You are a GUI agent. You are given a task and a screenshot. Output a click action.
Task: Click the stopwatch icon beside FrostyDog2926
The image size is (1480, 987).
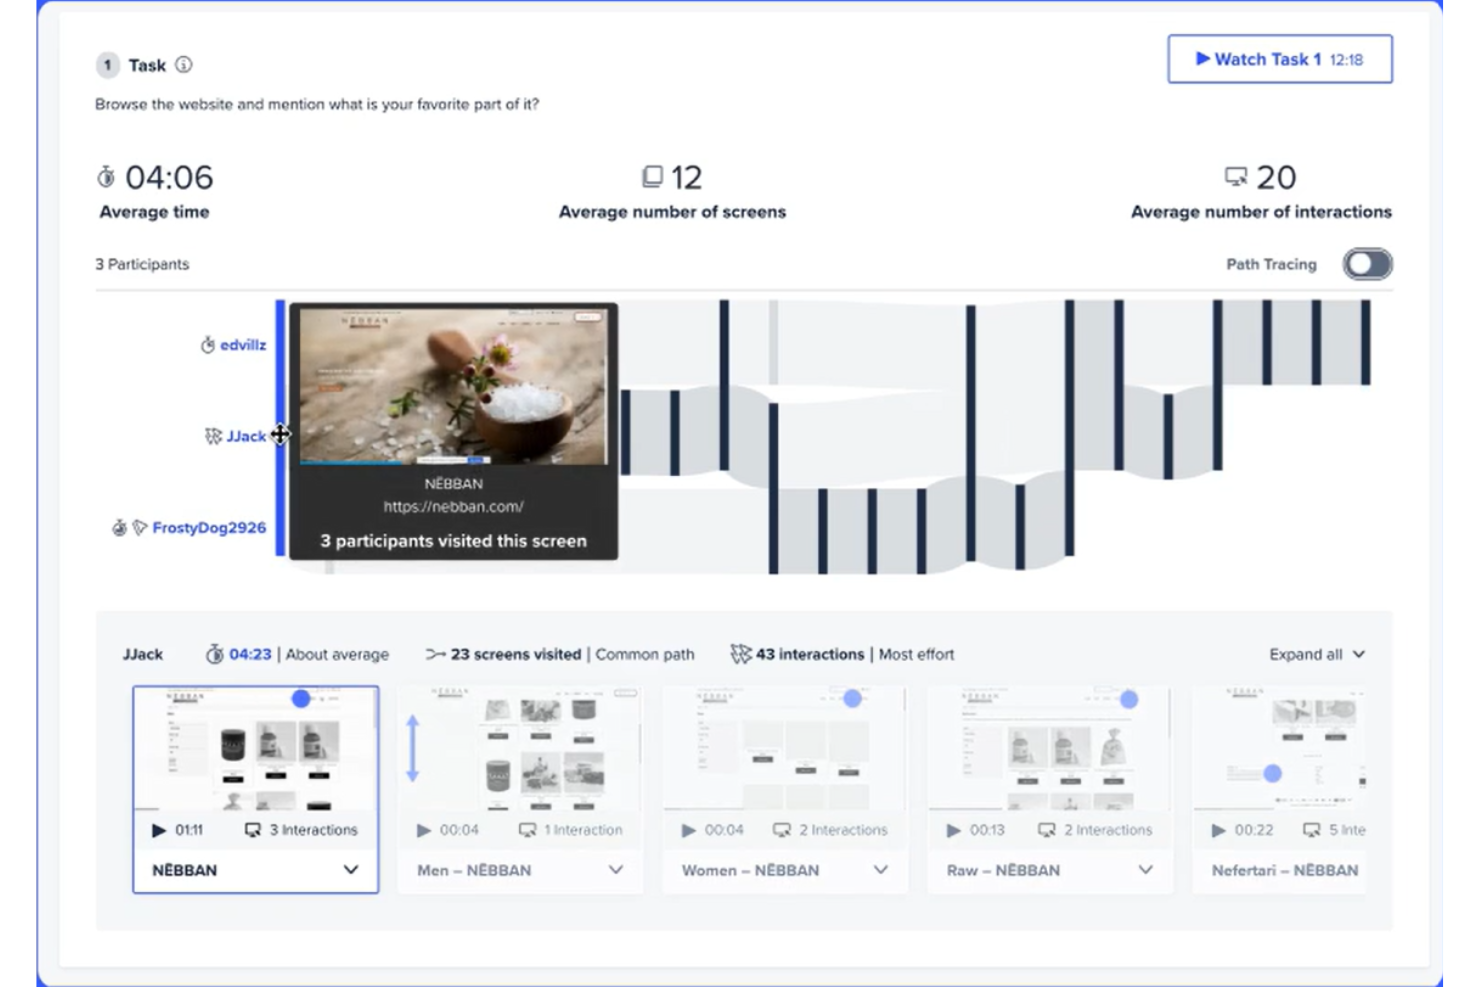119,527
